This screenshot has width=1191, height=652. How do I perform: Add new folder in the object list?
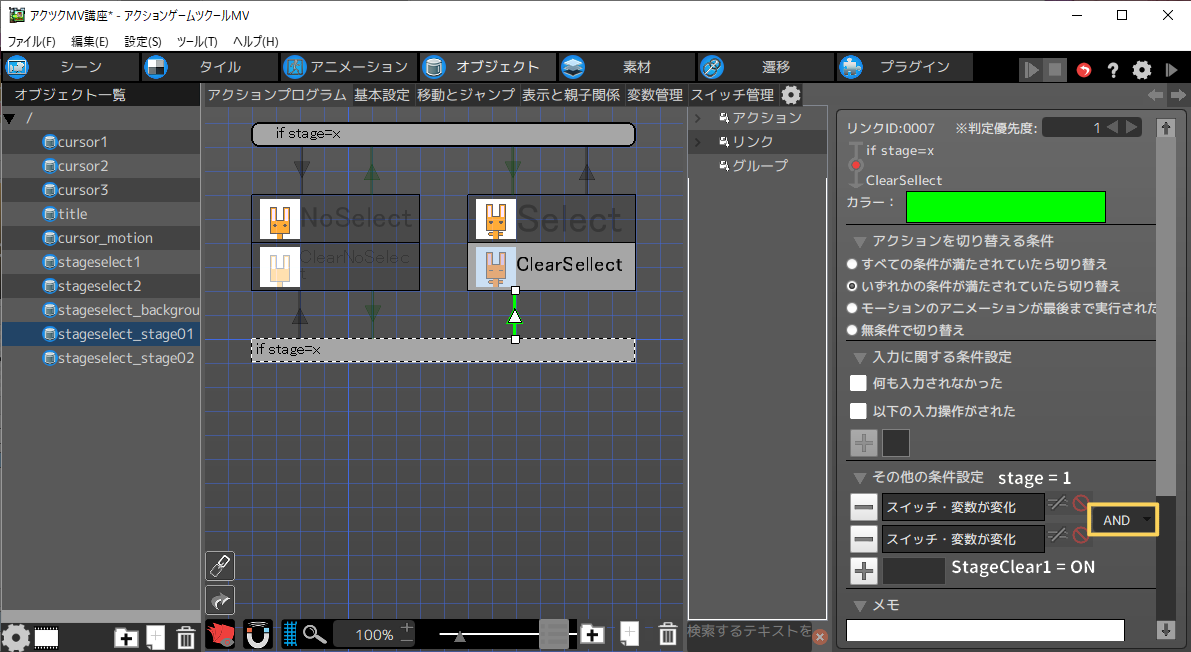[126, 637]
